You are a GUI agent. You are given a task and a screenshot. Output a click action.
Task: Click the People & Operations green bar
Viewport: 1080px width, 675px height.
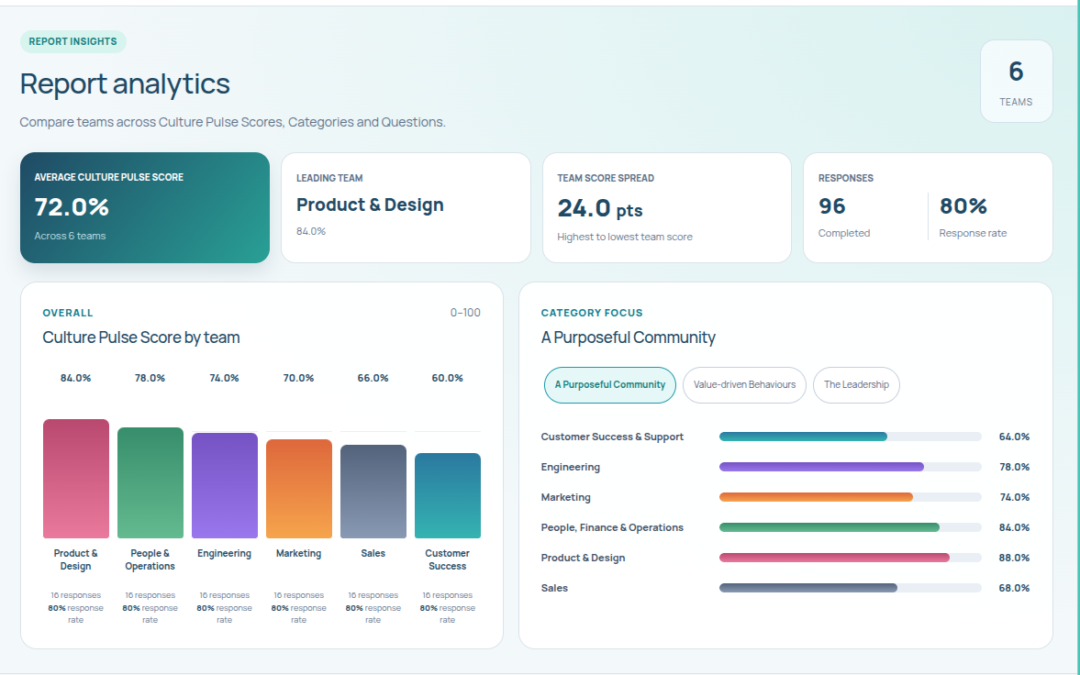[150, 483]
